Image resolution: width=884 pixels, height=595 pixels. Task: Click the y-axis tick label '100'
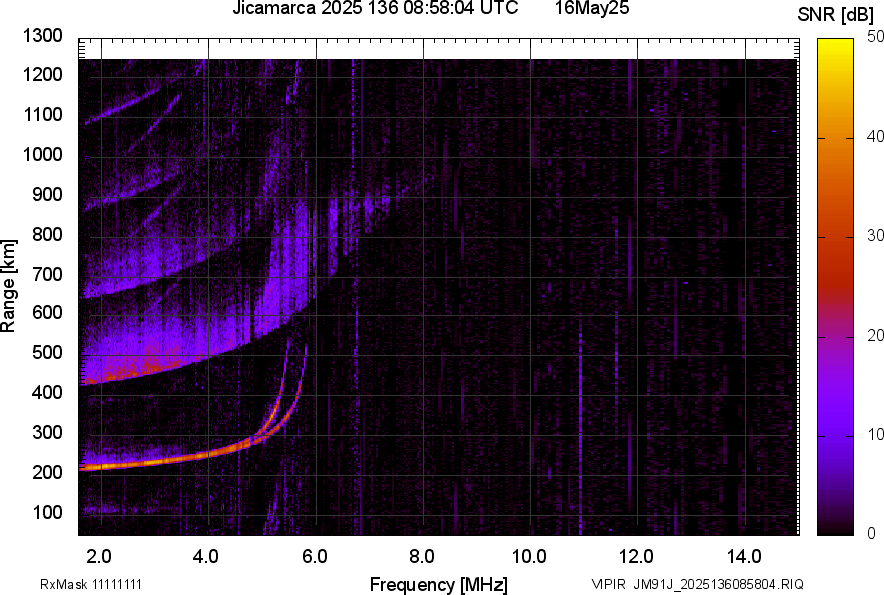click(47, 512)
